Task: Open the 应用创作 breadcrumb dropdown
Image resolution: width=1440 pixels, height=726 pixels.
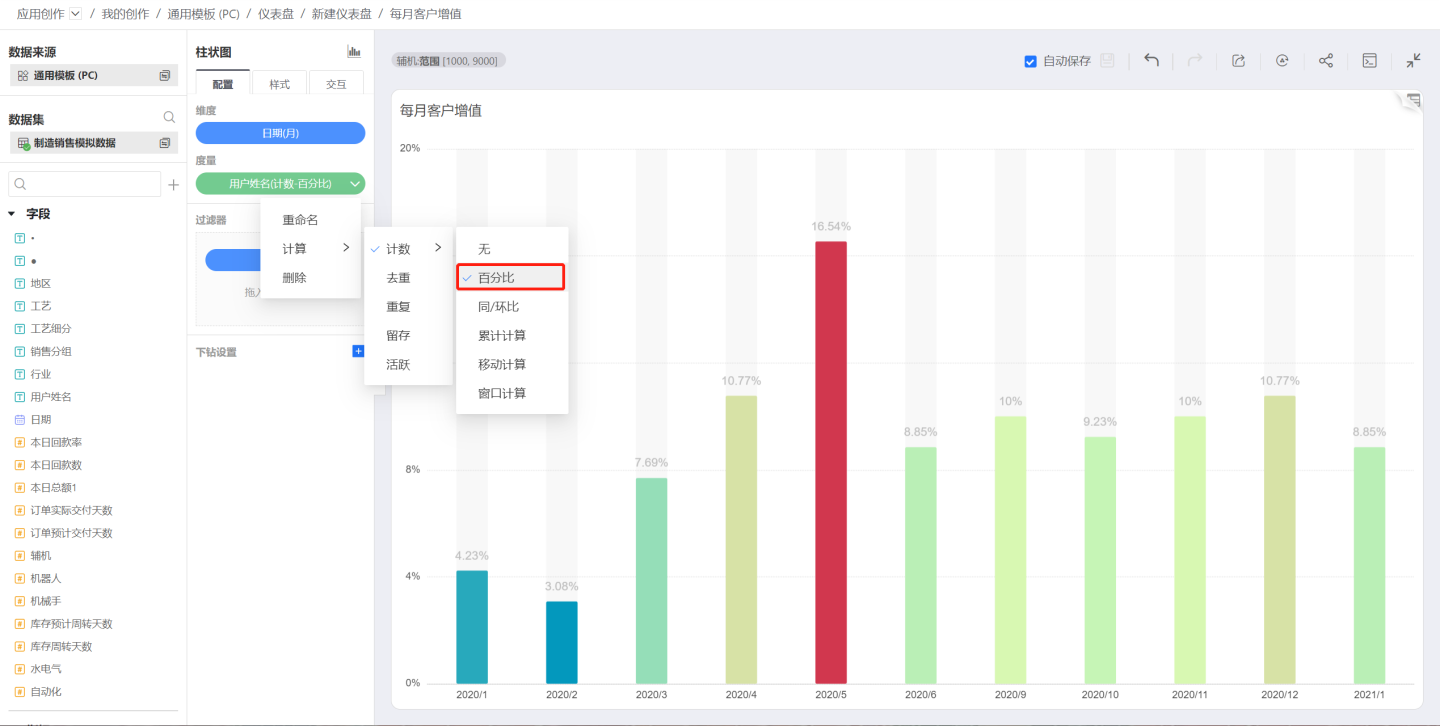Action: (x=76, y=14)
